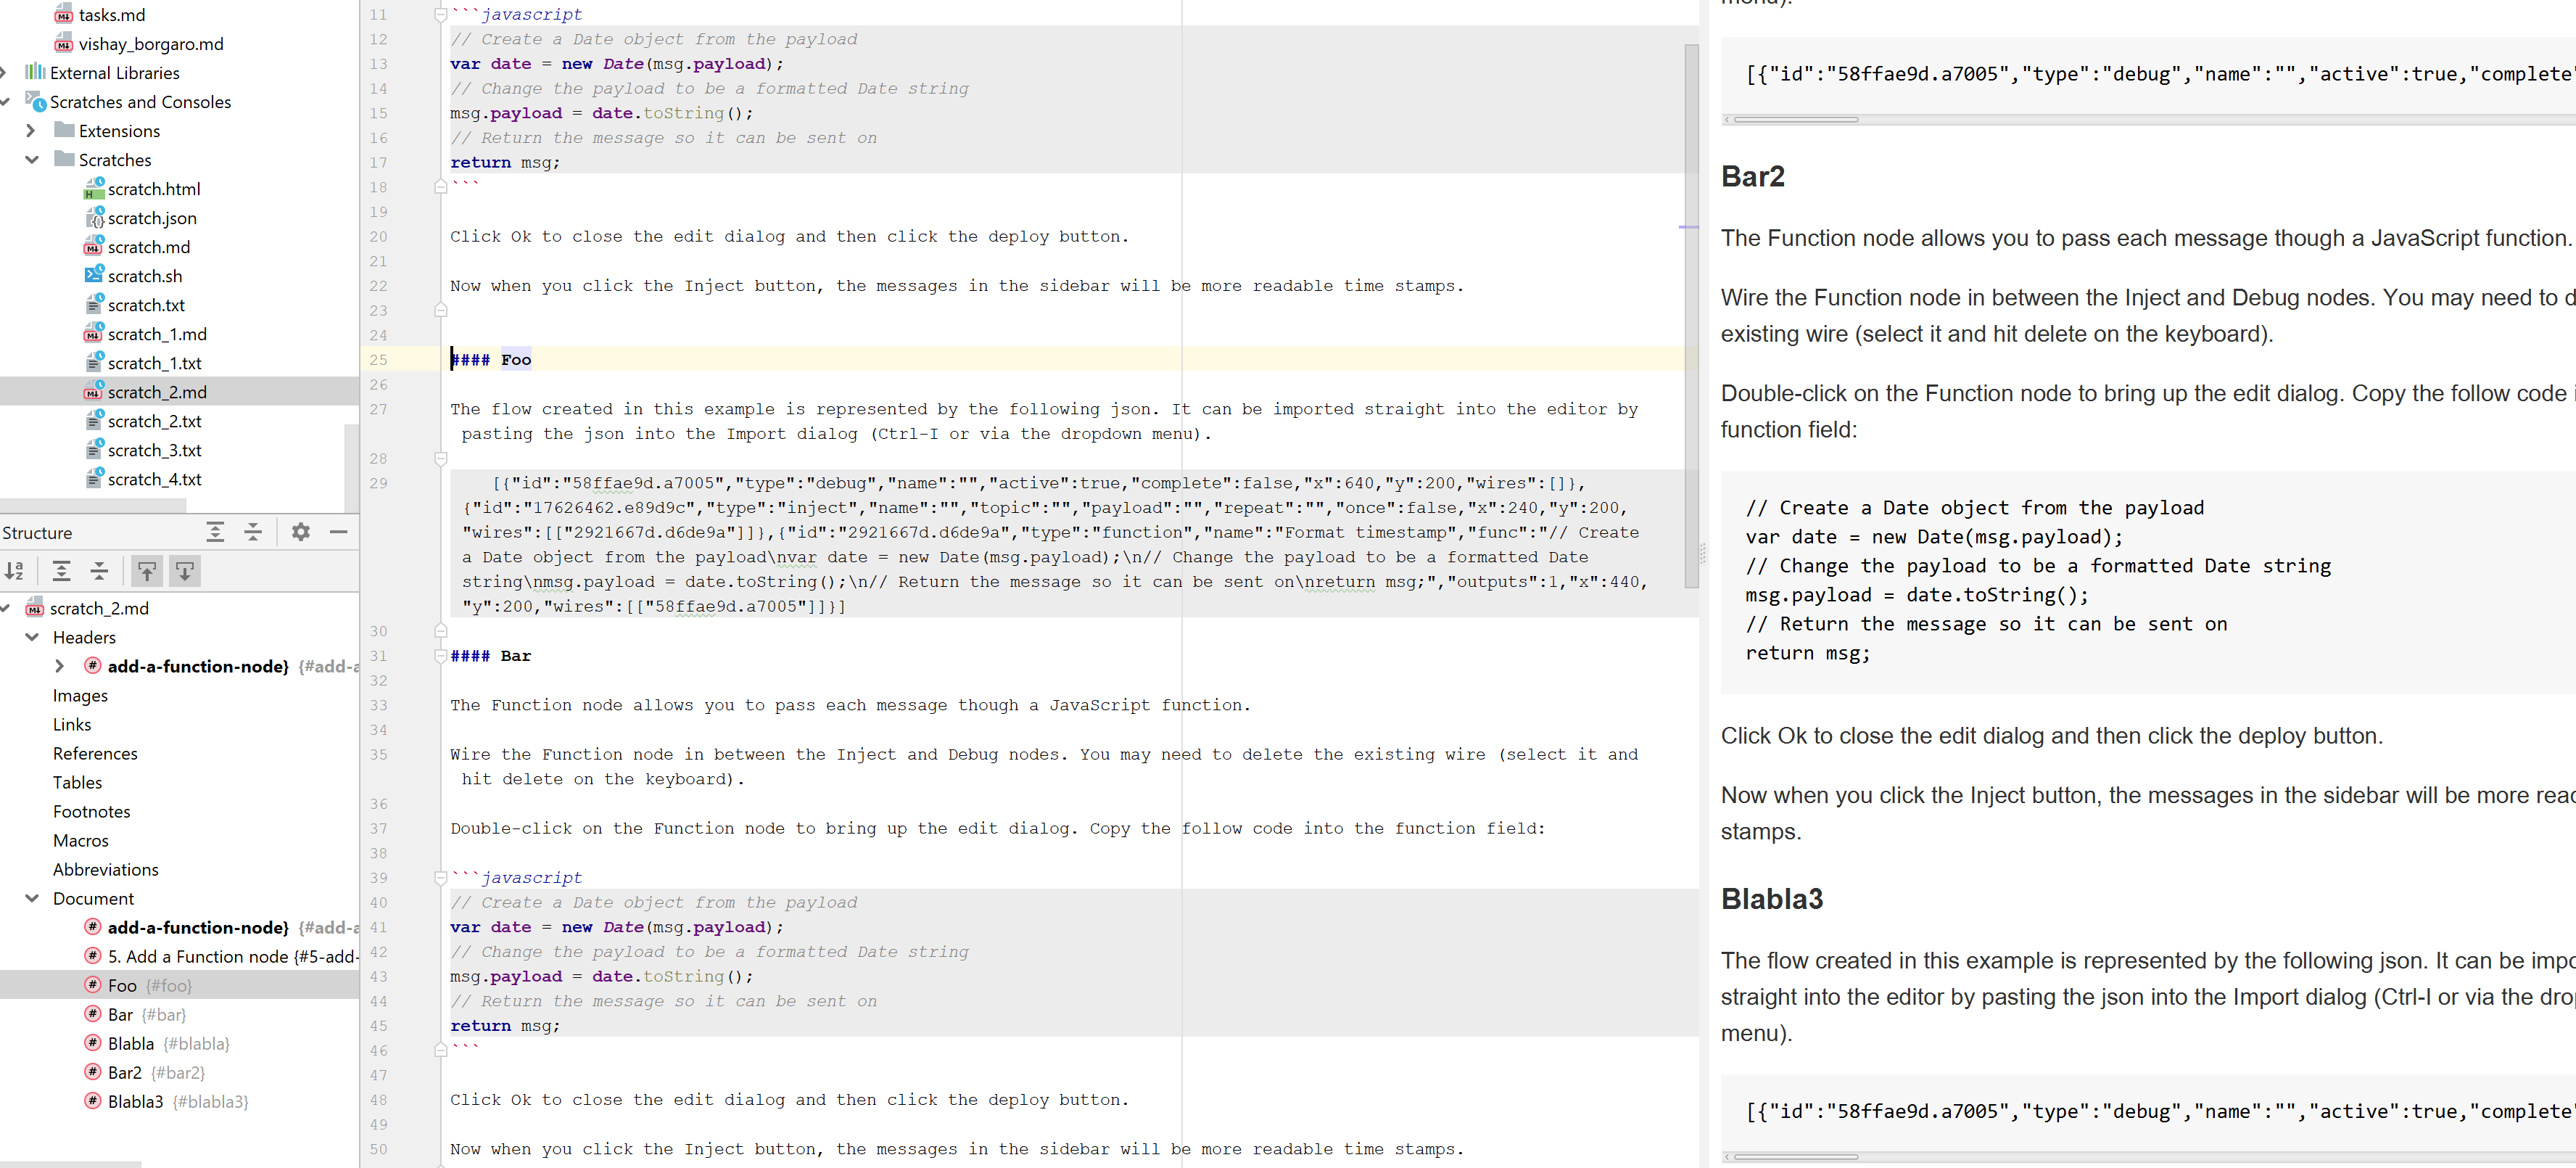Collapse all items via Structure panel toolbar
The image size is (2576, 1168).
click(x=99, y=570)
